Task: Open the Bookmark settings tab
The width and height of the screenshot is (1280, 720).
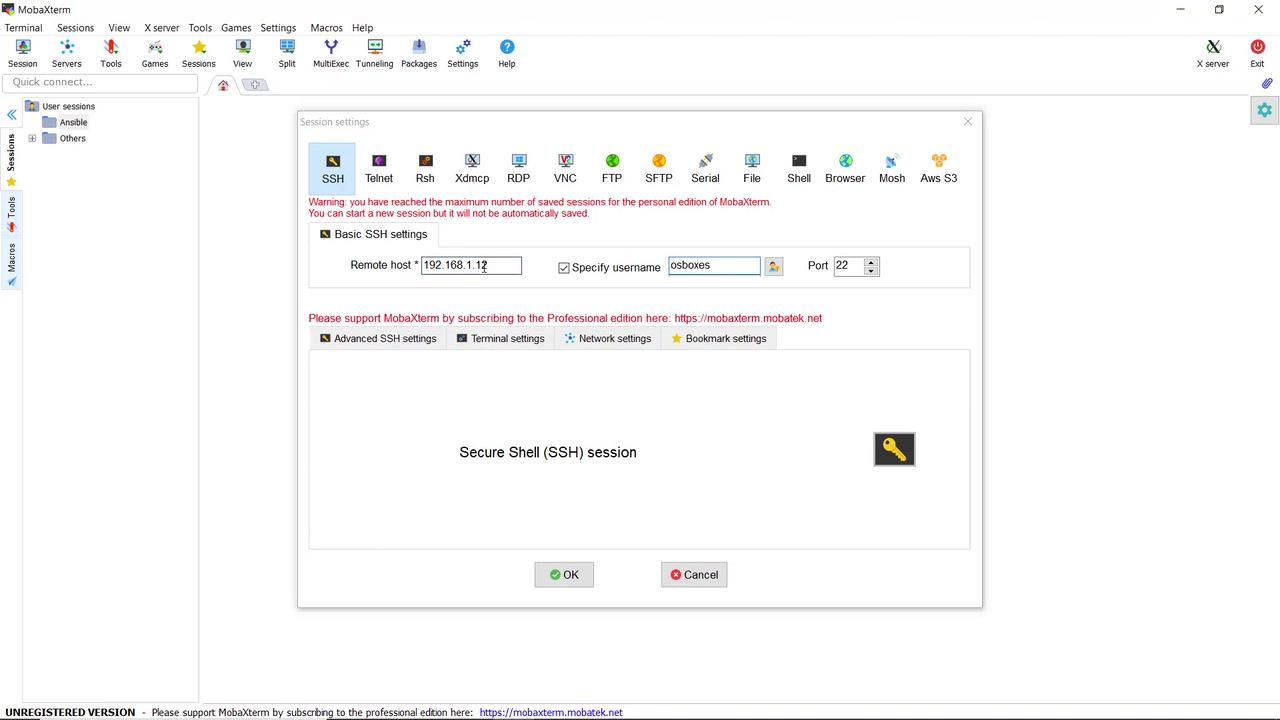Action: pos(718,338)
